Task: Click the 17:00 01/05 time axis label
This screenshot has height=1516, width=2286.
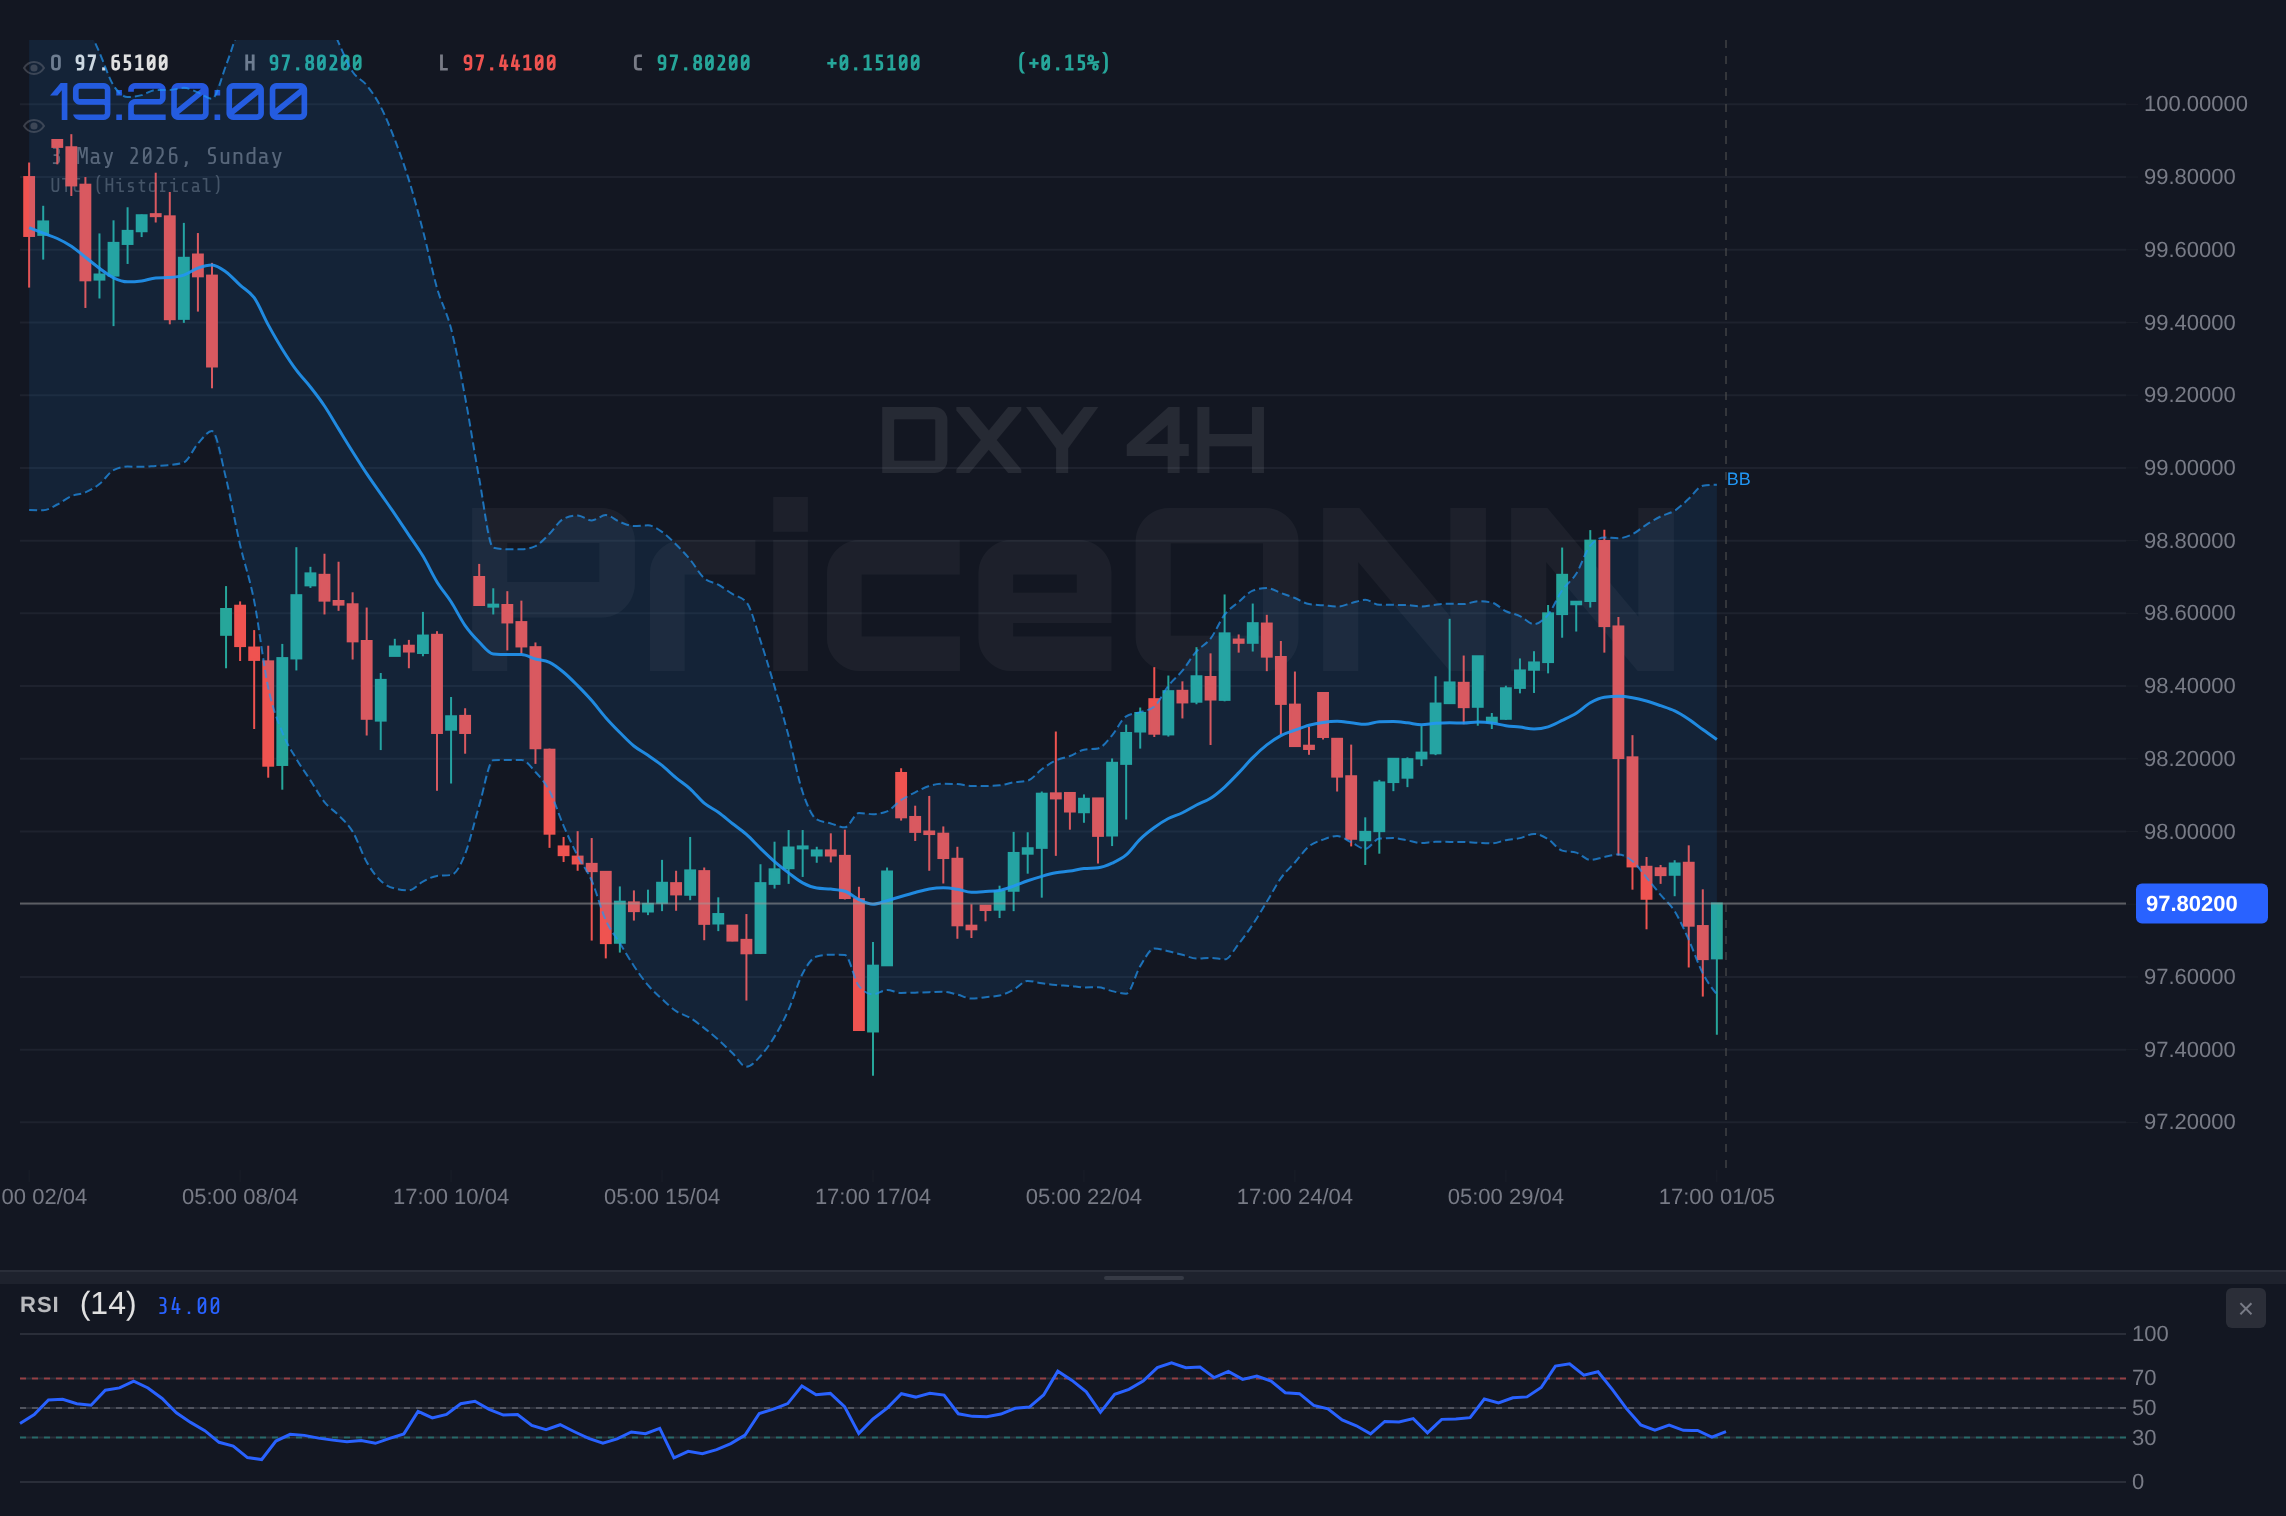Action: pyautogui.click(x=1717, y=1197)
